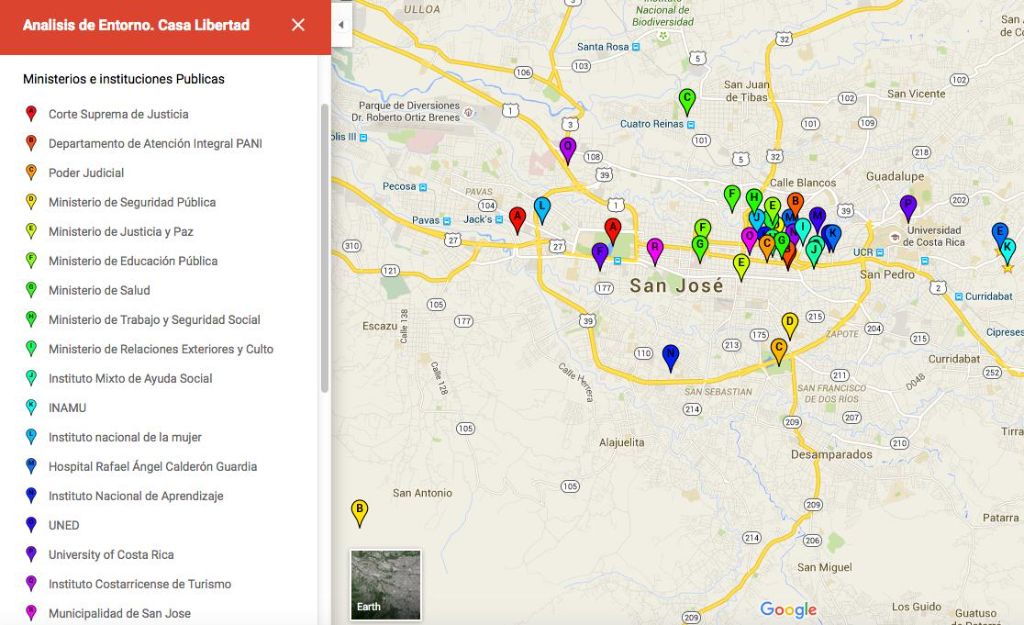Click the dark blue marker south of San José
The image size is (1024, 625).
pos(671,356)
